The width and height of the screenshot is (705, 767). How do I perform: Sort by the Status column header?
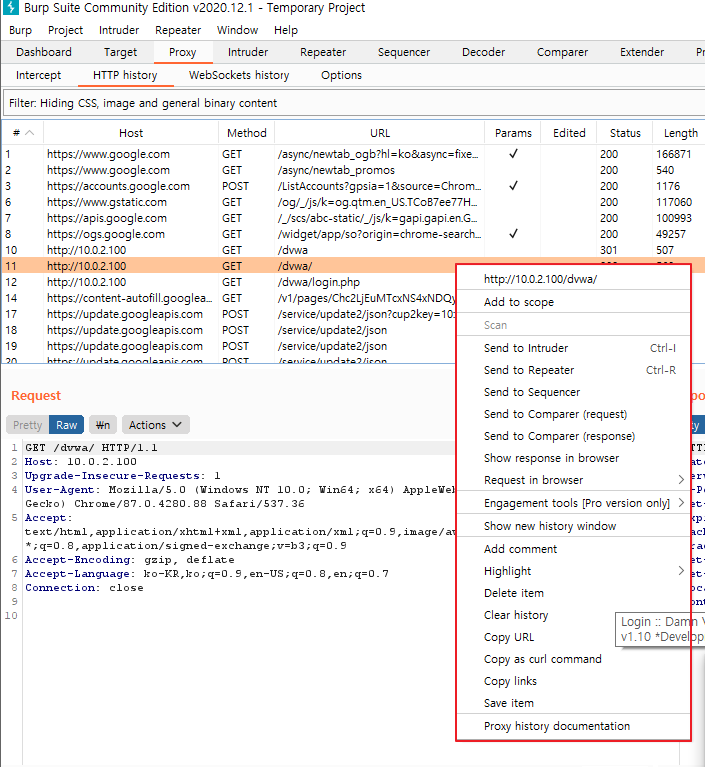point(625,133)
